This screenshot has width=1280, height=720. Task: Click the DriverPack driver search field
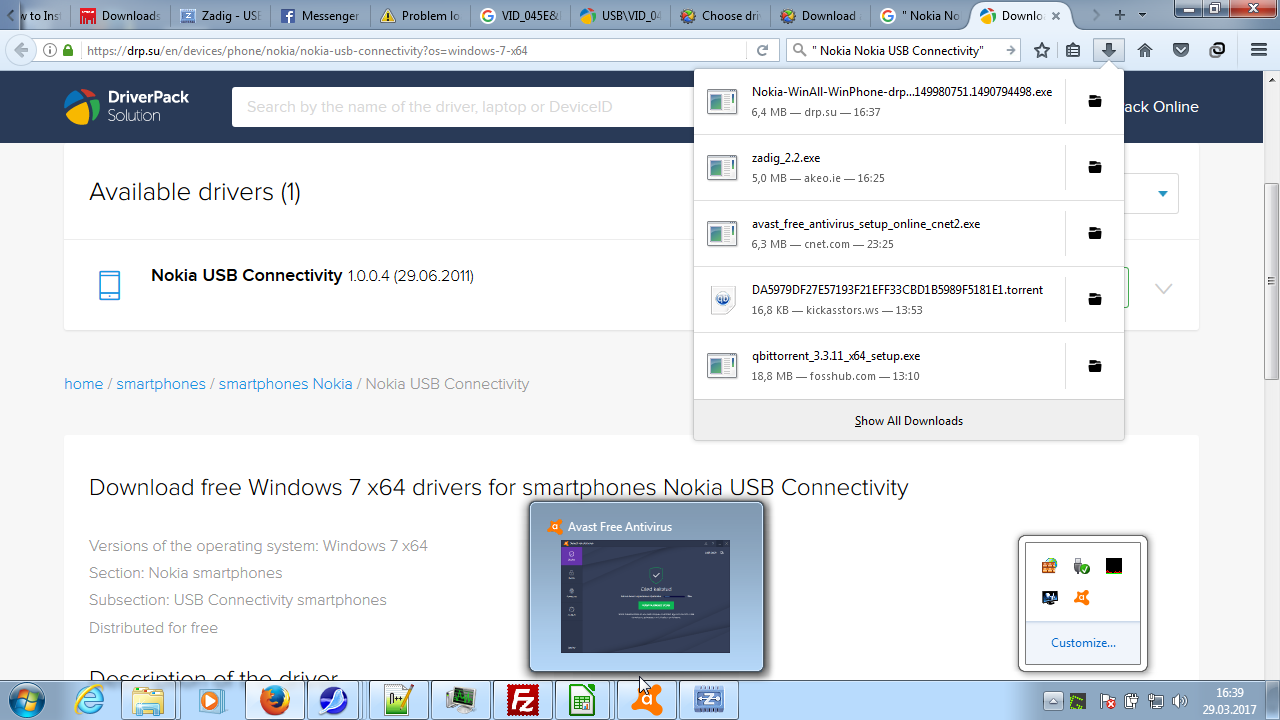tap(462, 107)
